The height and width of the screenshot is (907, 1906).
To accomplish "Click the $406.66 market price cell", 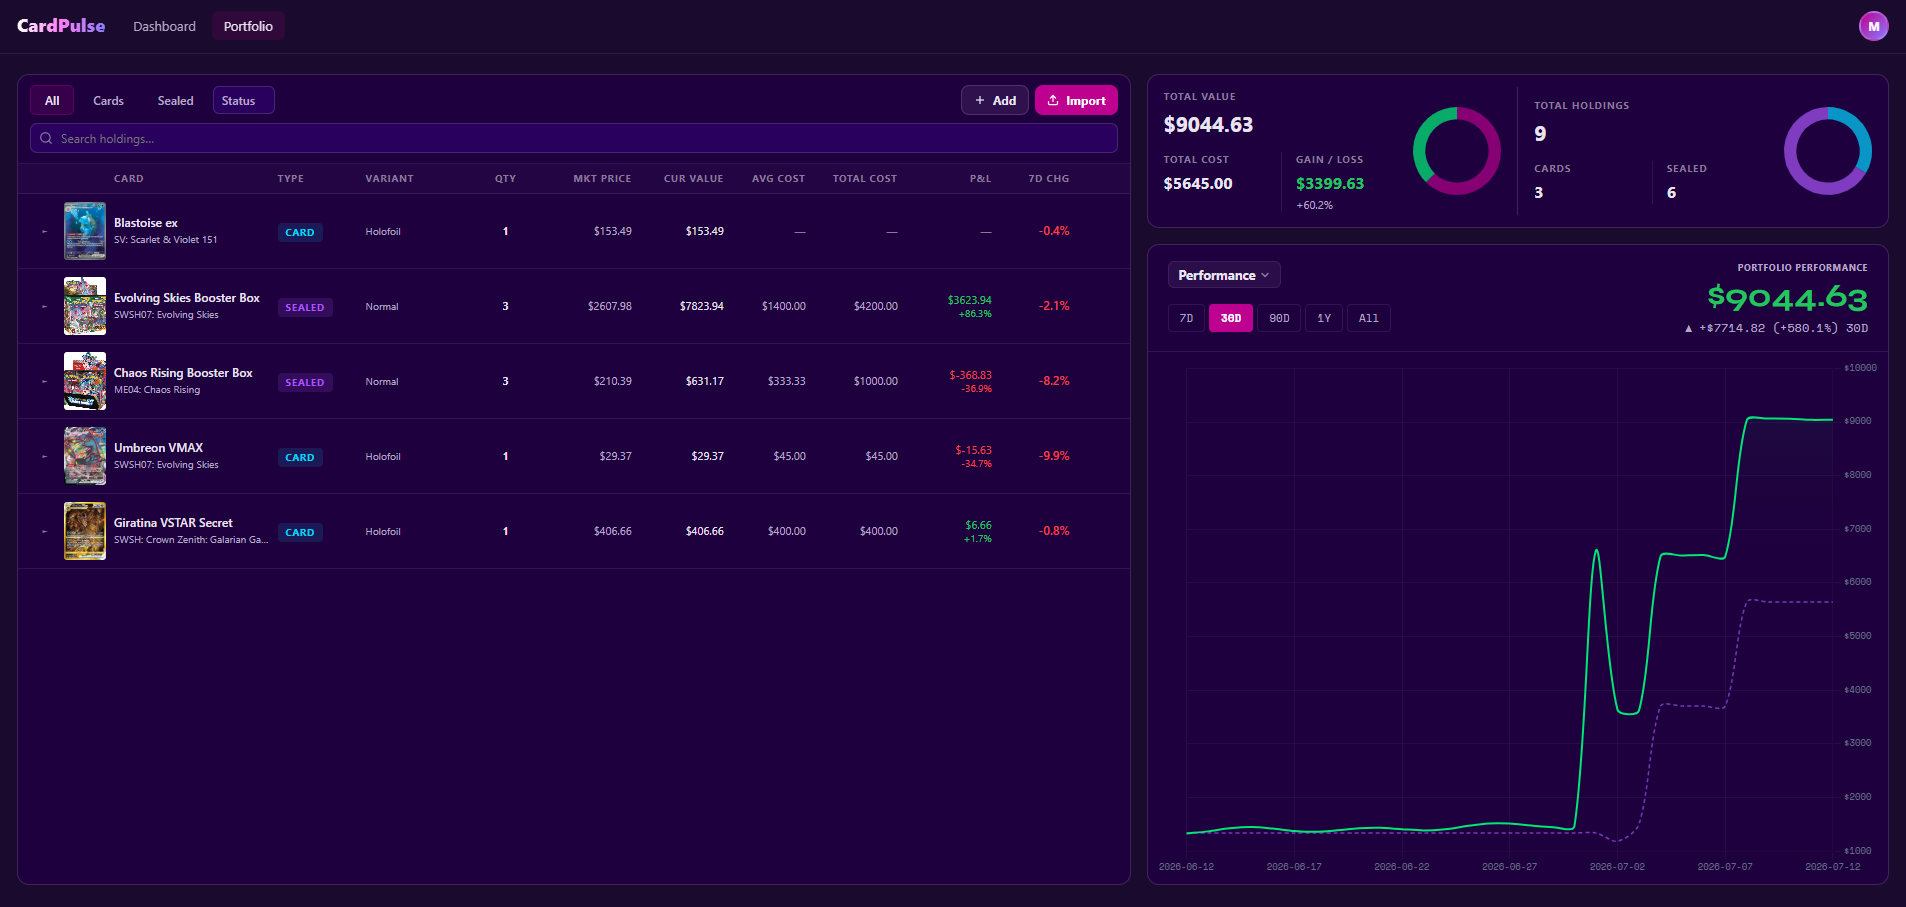I will (x=613, y=531).
